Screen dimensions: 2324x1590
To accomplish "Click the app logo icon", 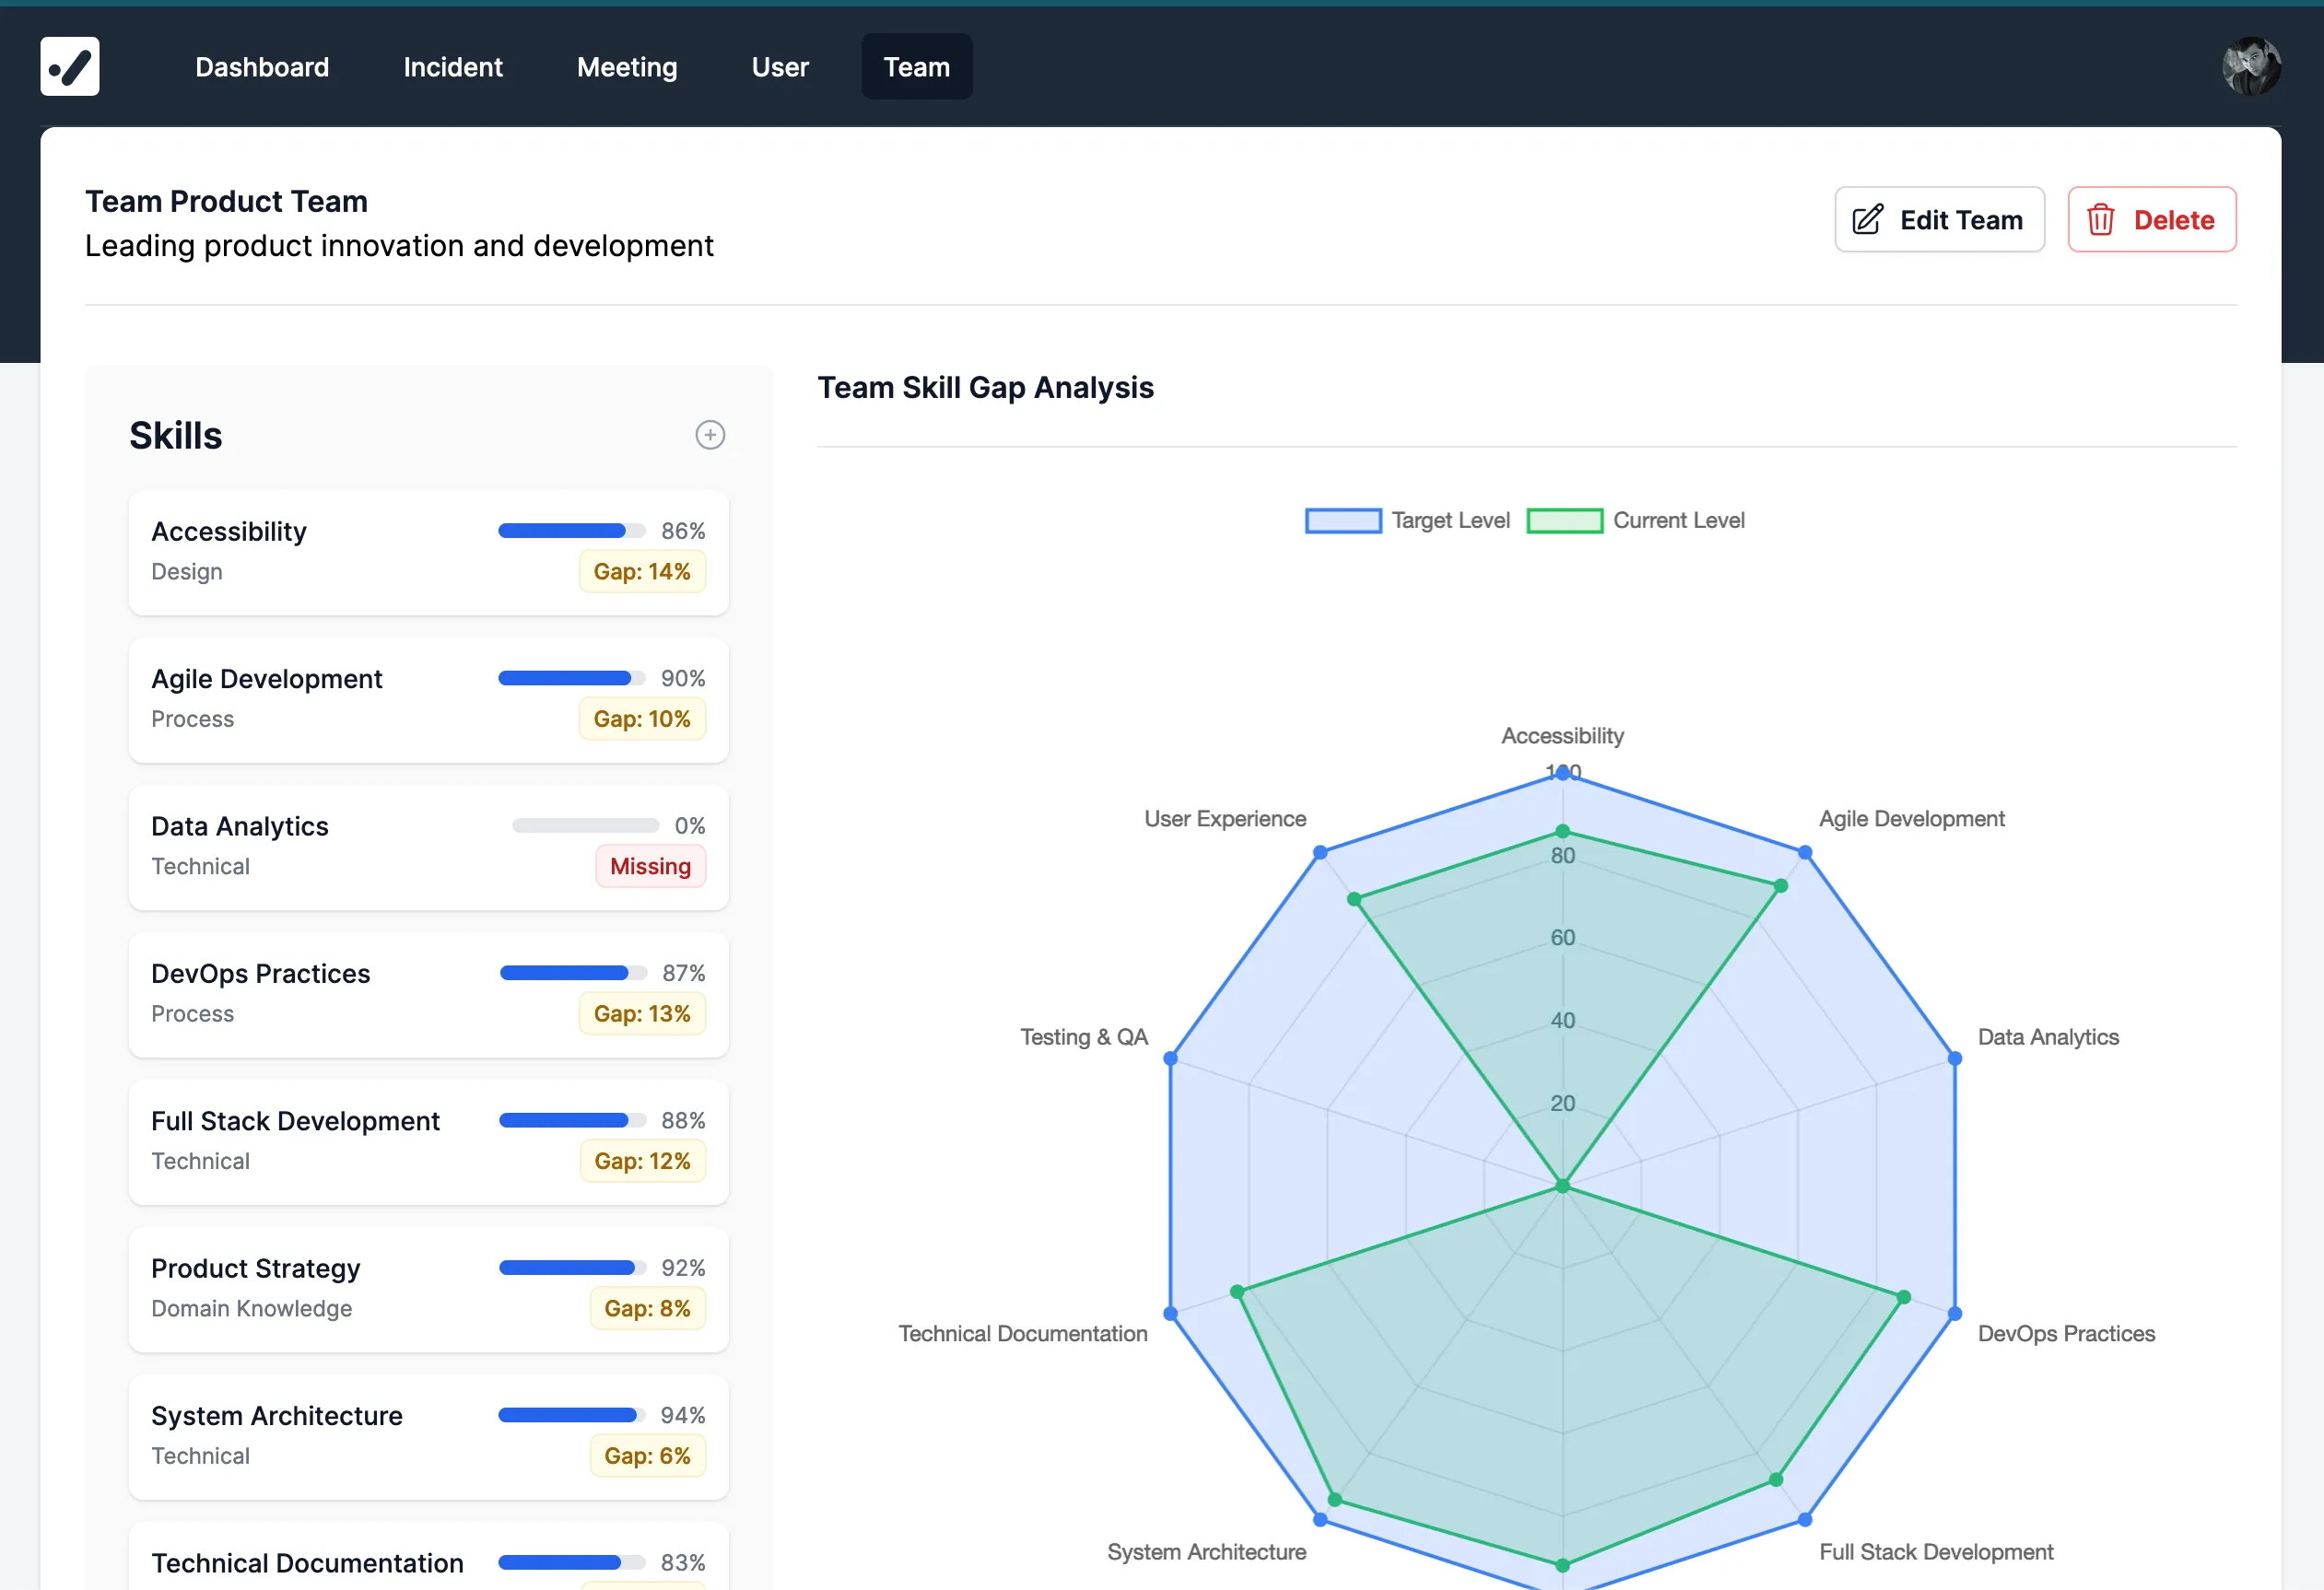I will click(70, 66).
